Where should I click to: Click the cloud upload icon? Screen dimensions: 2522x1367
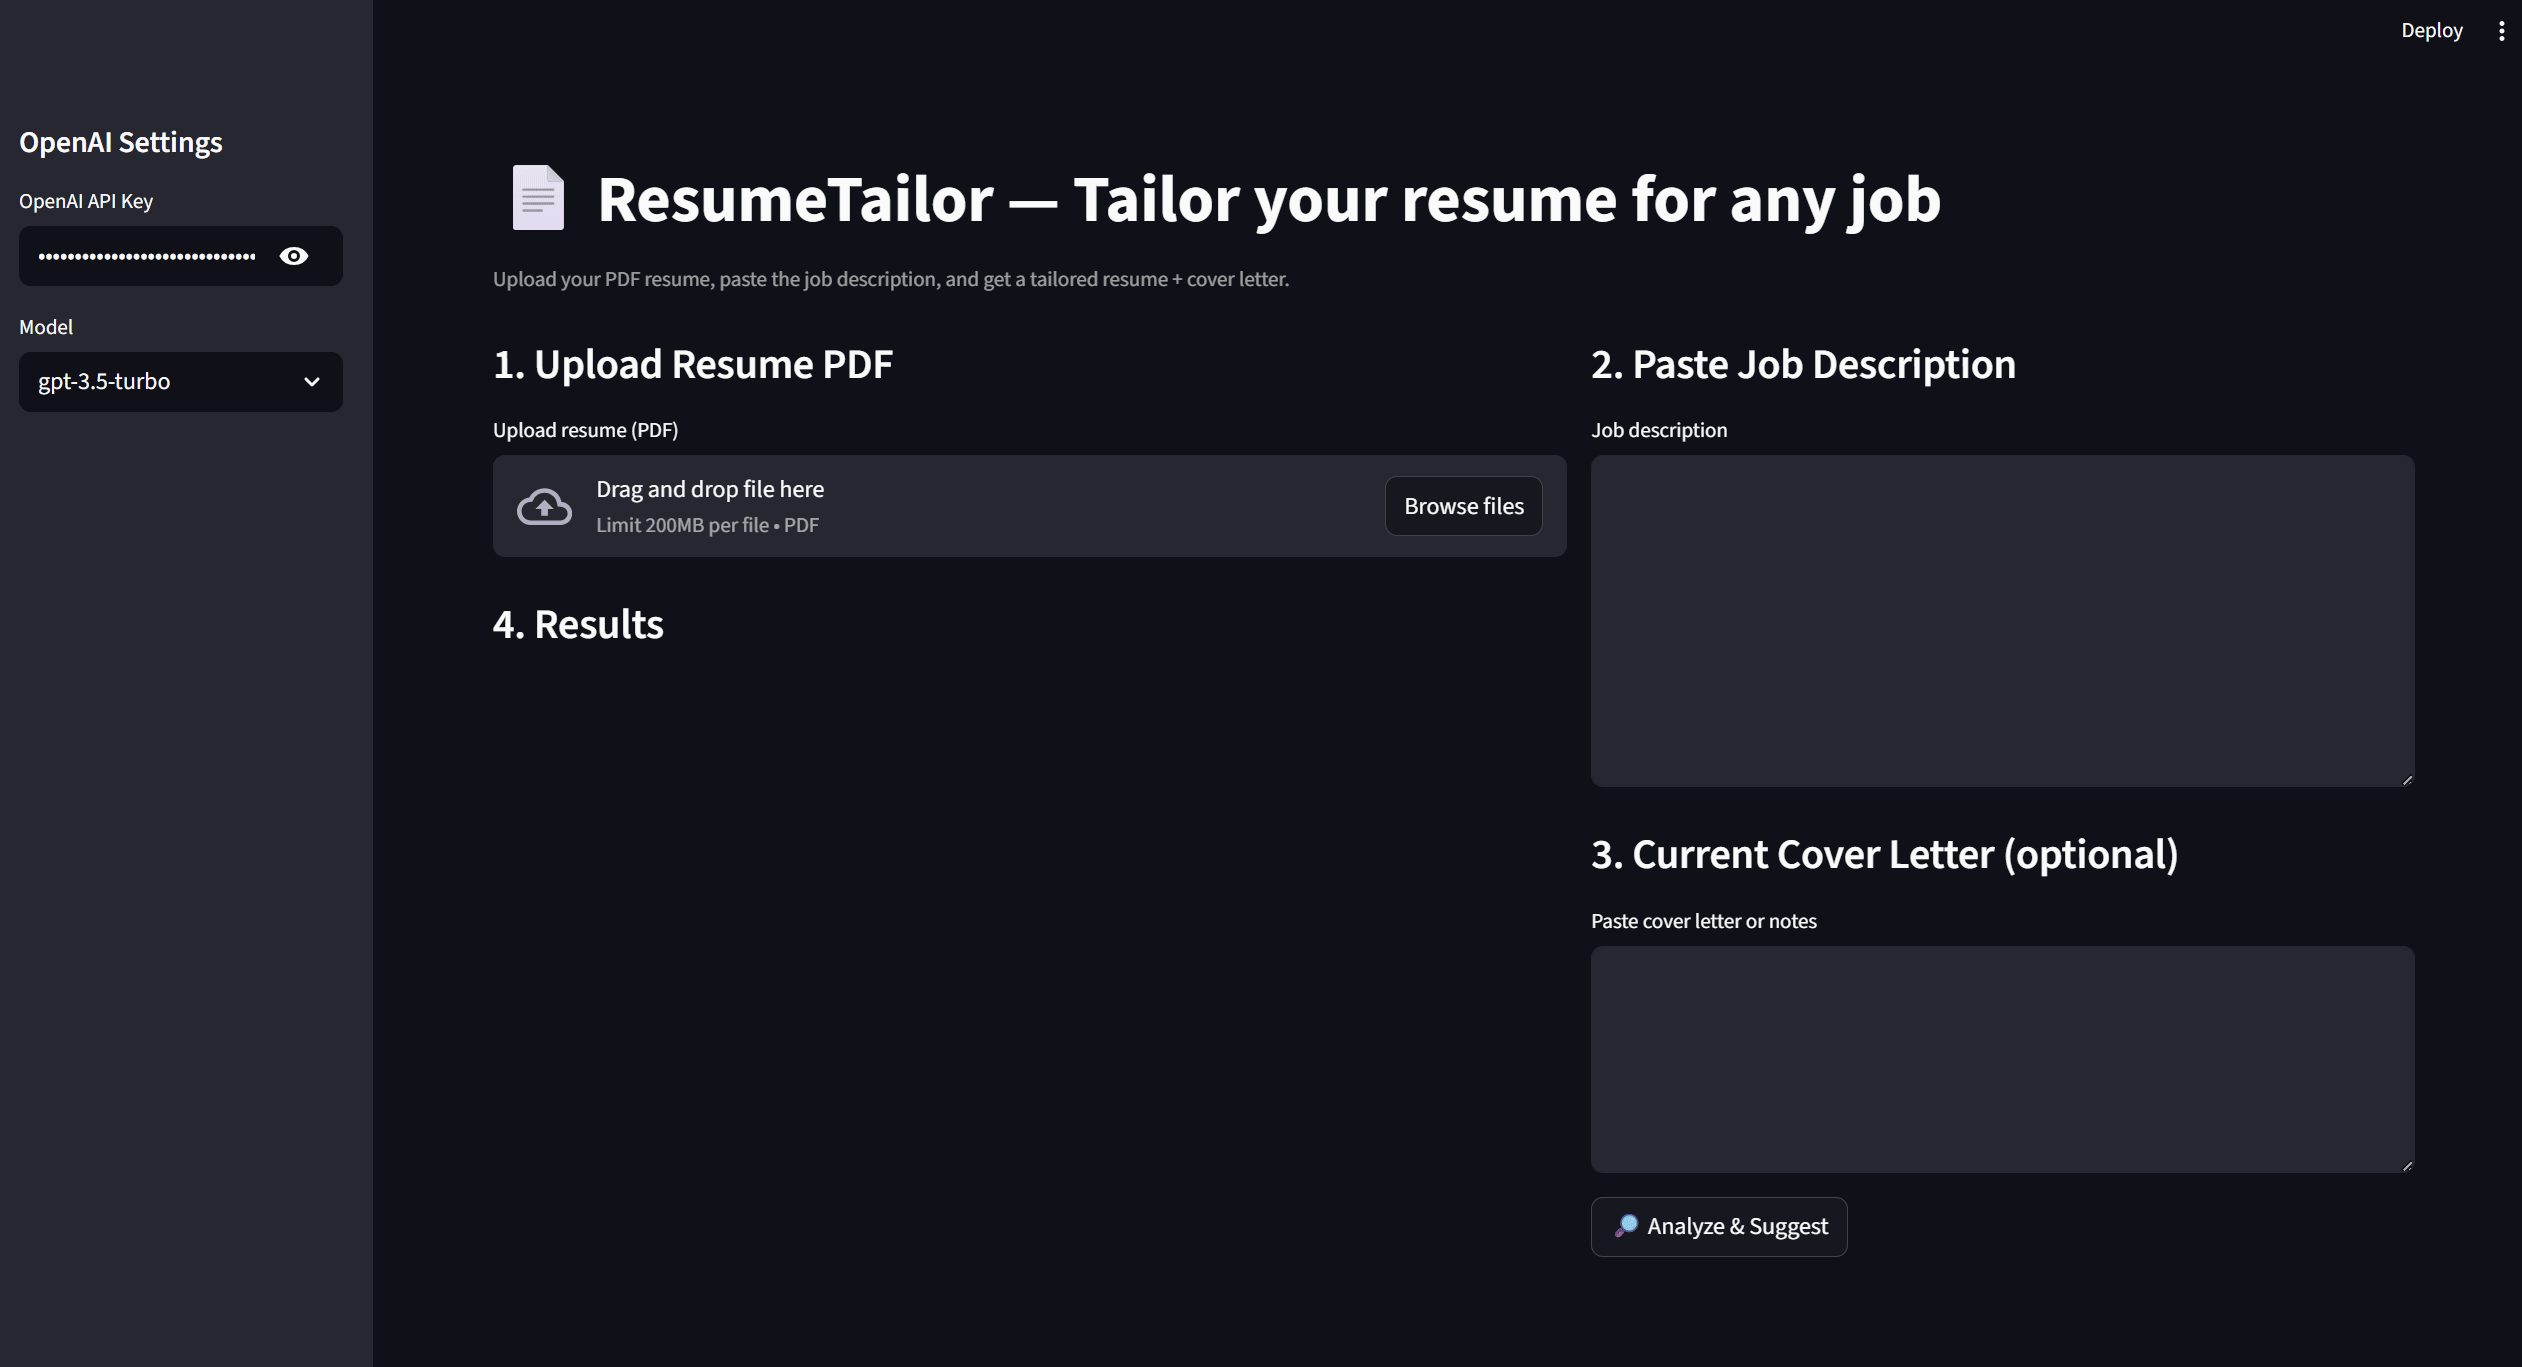(544, 506)
